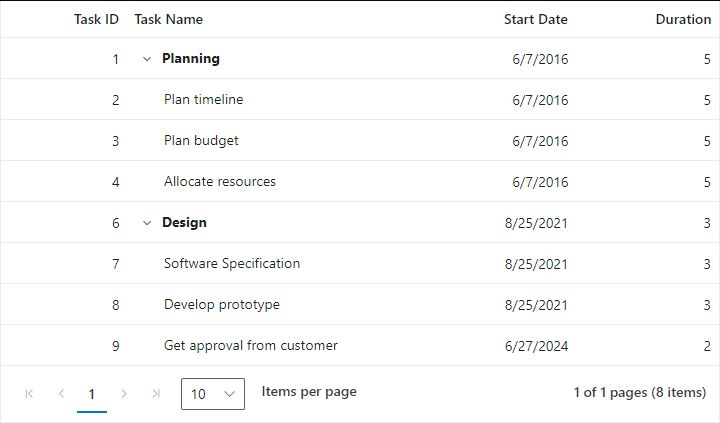Go to last page pager icon
720x423 pixels.
tap(156, 394)
